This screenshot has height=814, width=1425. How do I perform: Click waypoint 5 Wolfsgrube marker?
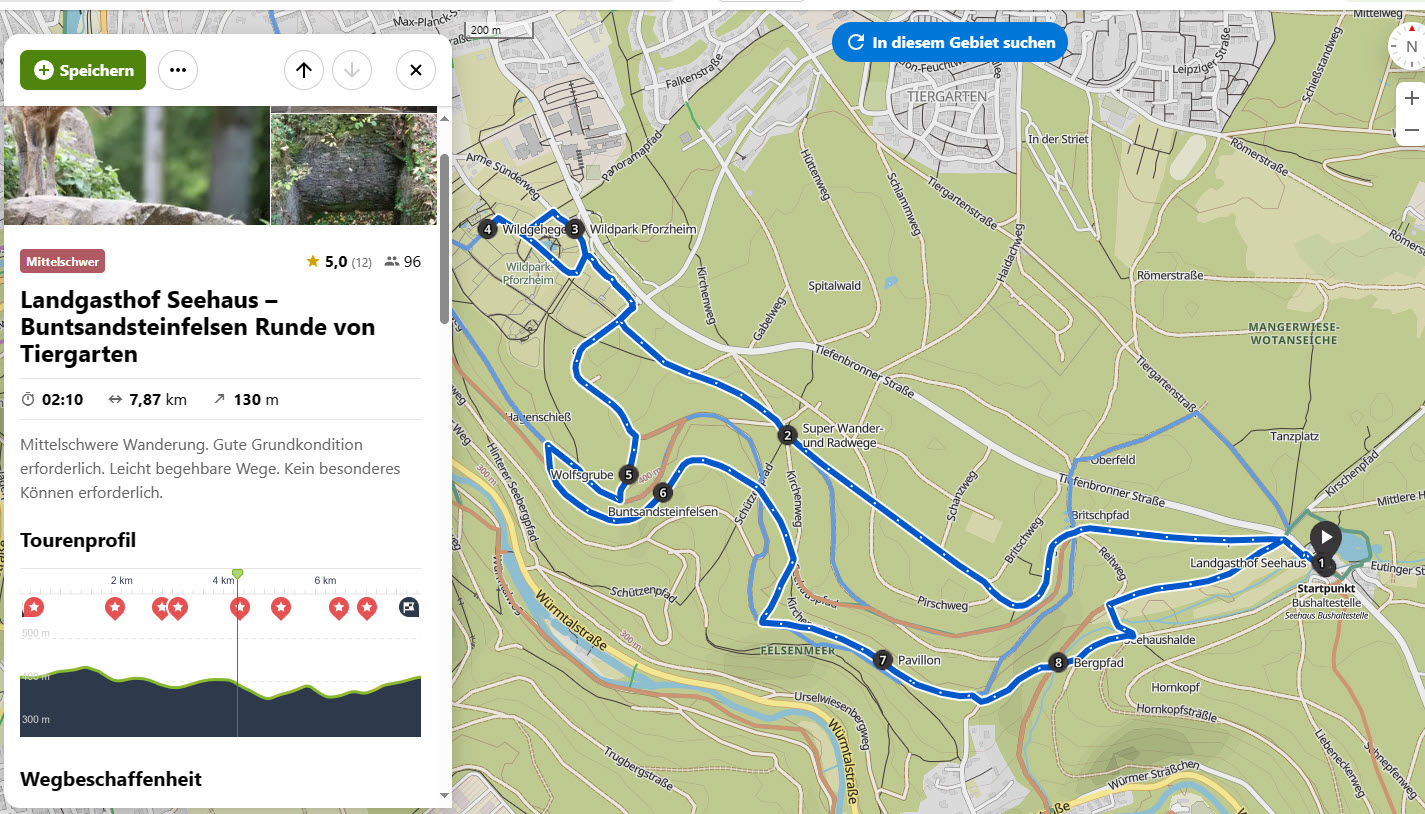(628, 474)
